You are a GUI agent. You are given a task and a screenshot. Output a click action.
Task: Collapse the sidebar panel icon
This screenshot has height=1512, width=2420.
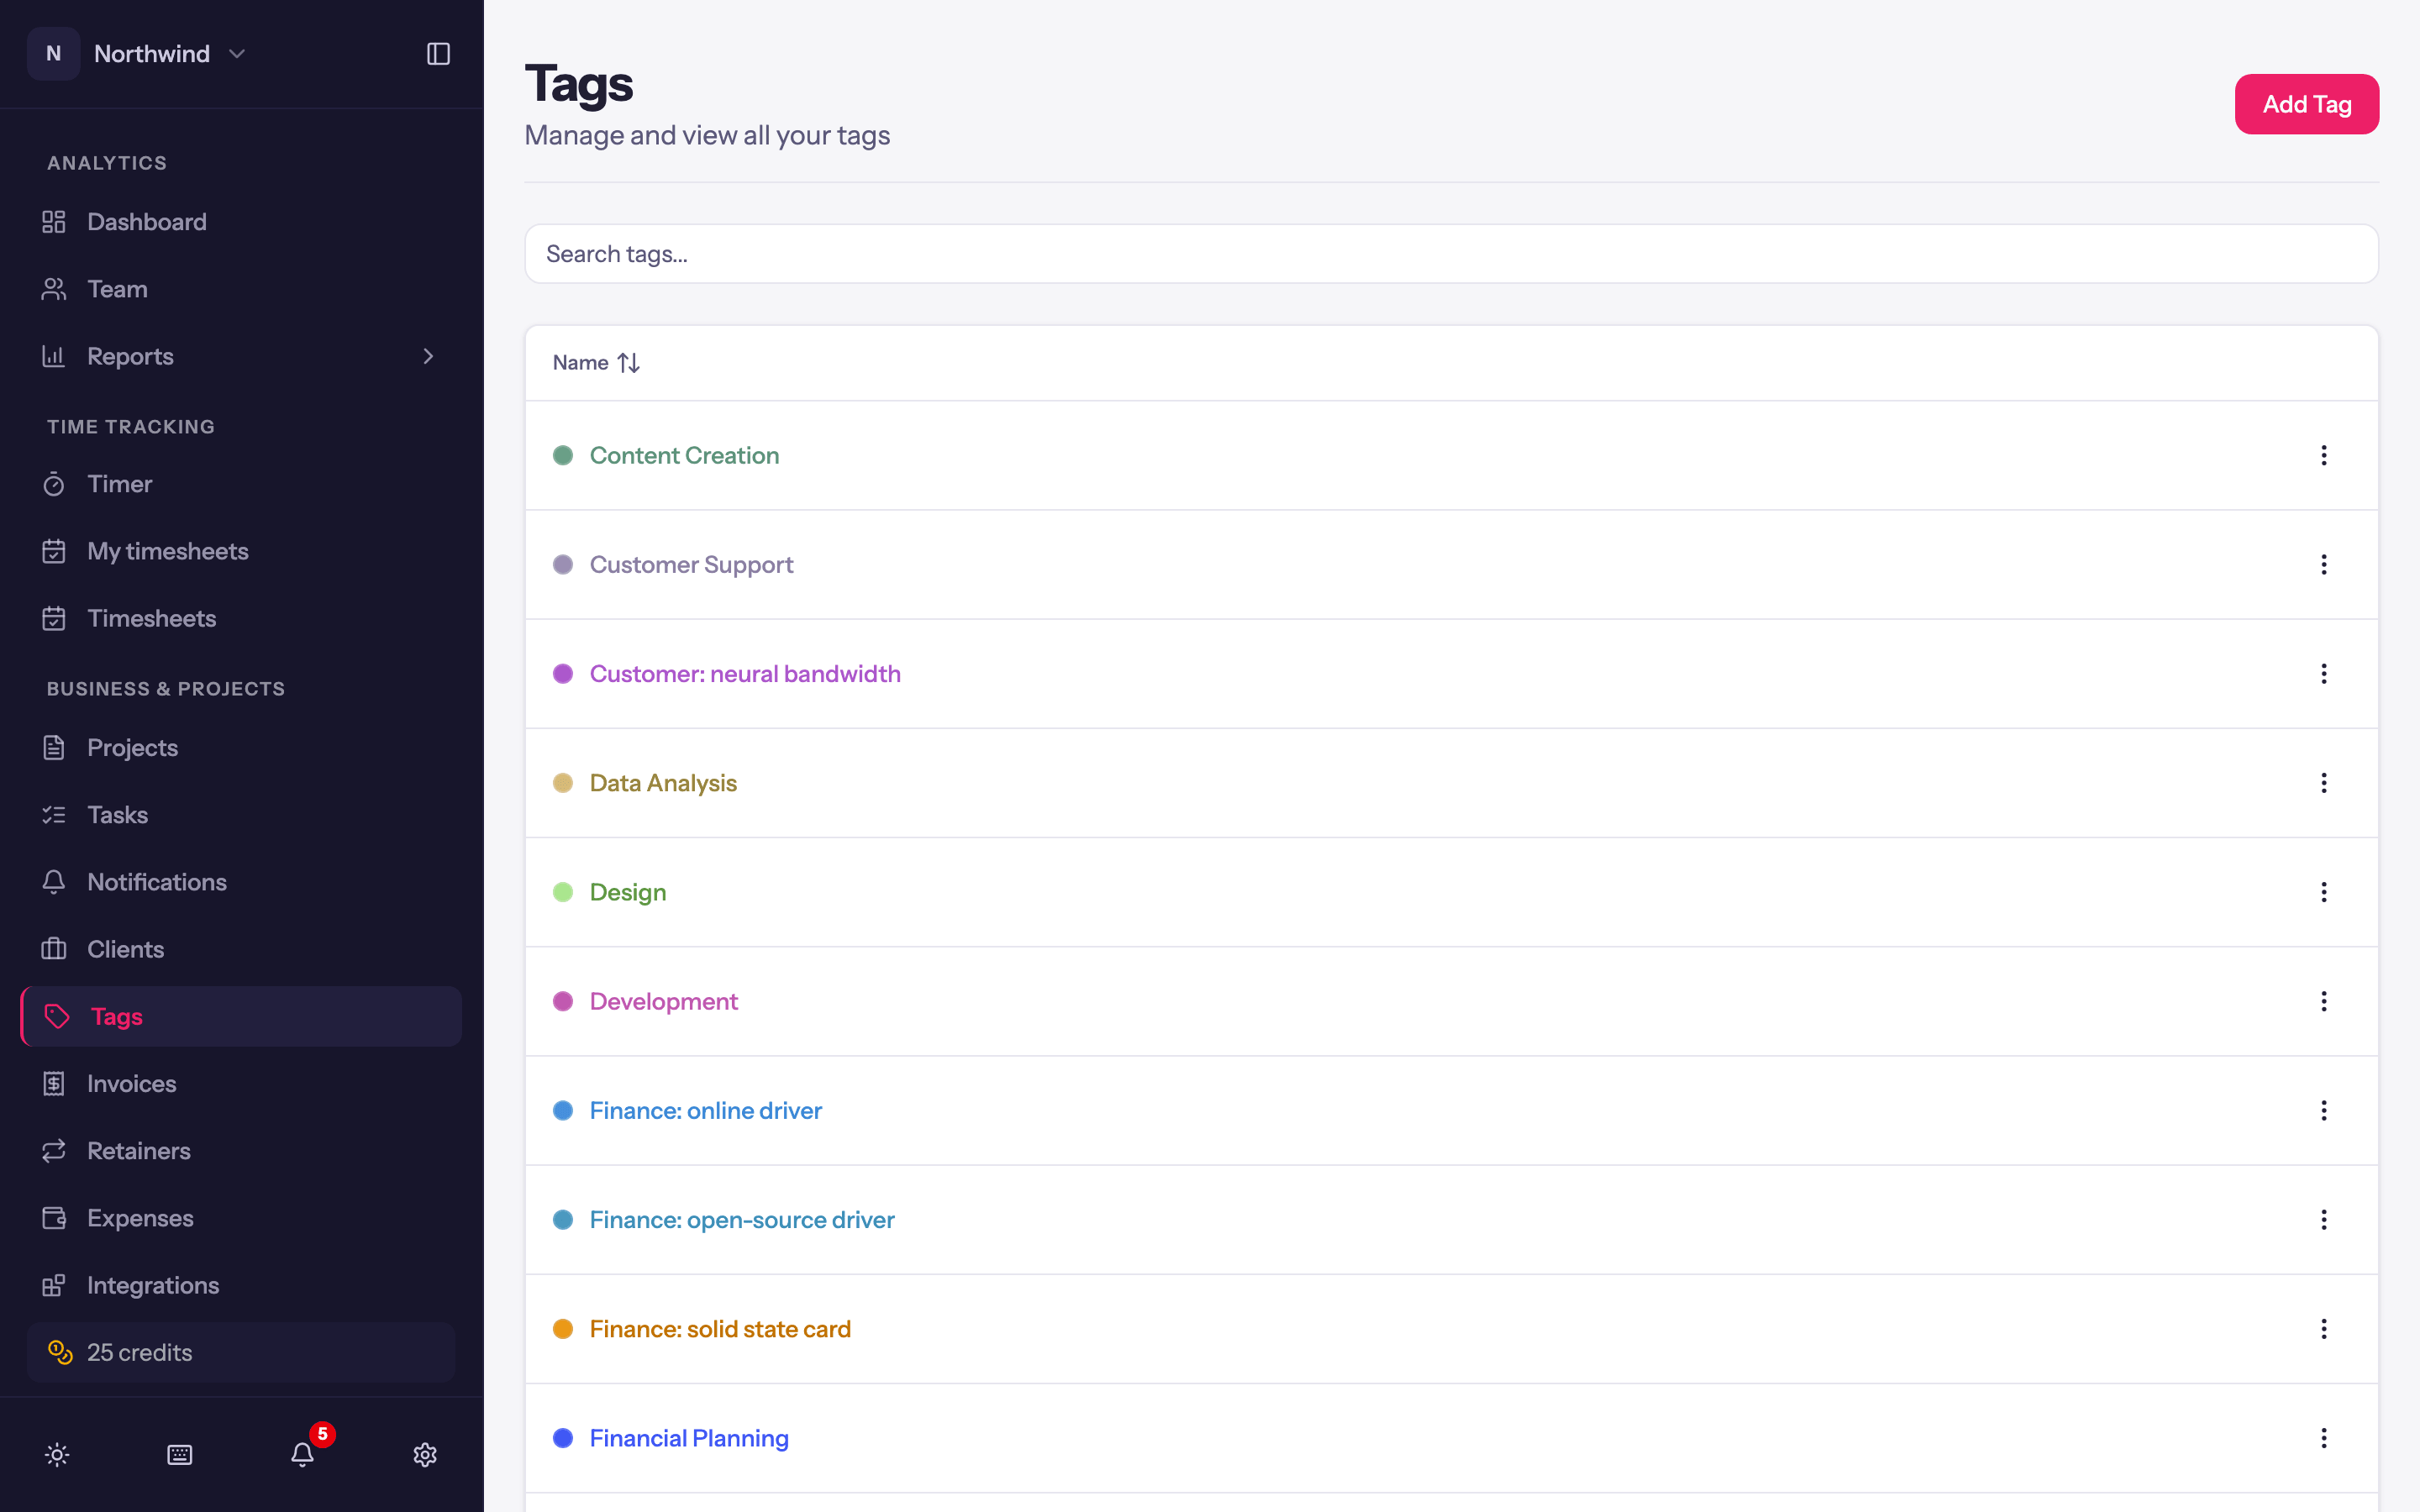438,54
